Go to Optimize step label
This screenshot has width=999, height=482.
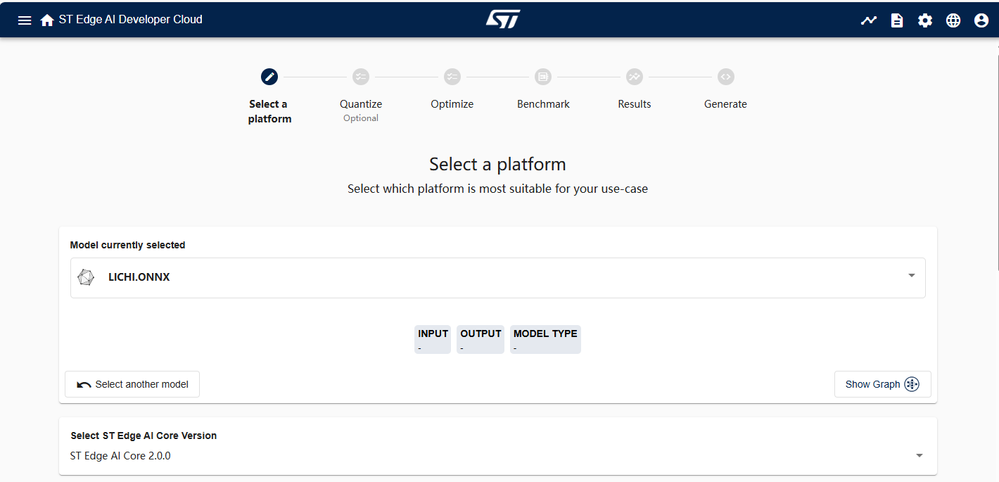point(452,104)
